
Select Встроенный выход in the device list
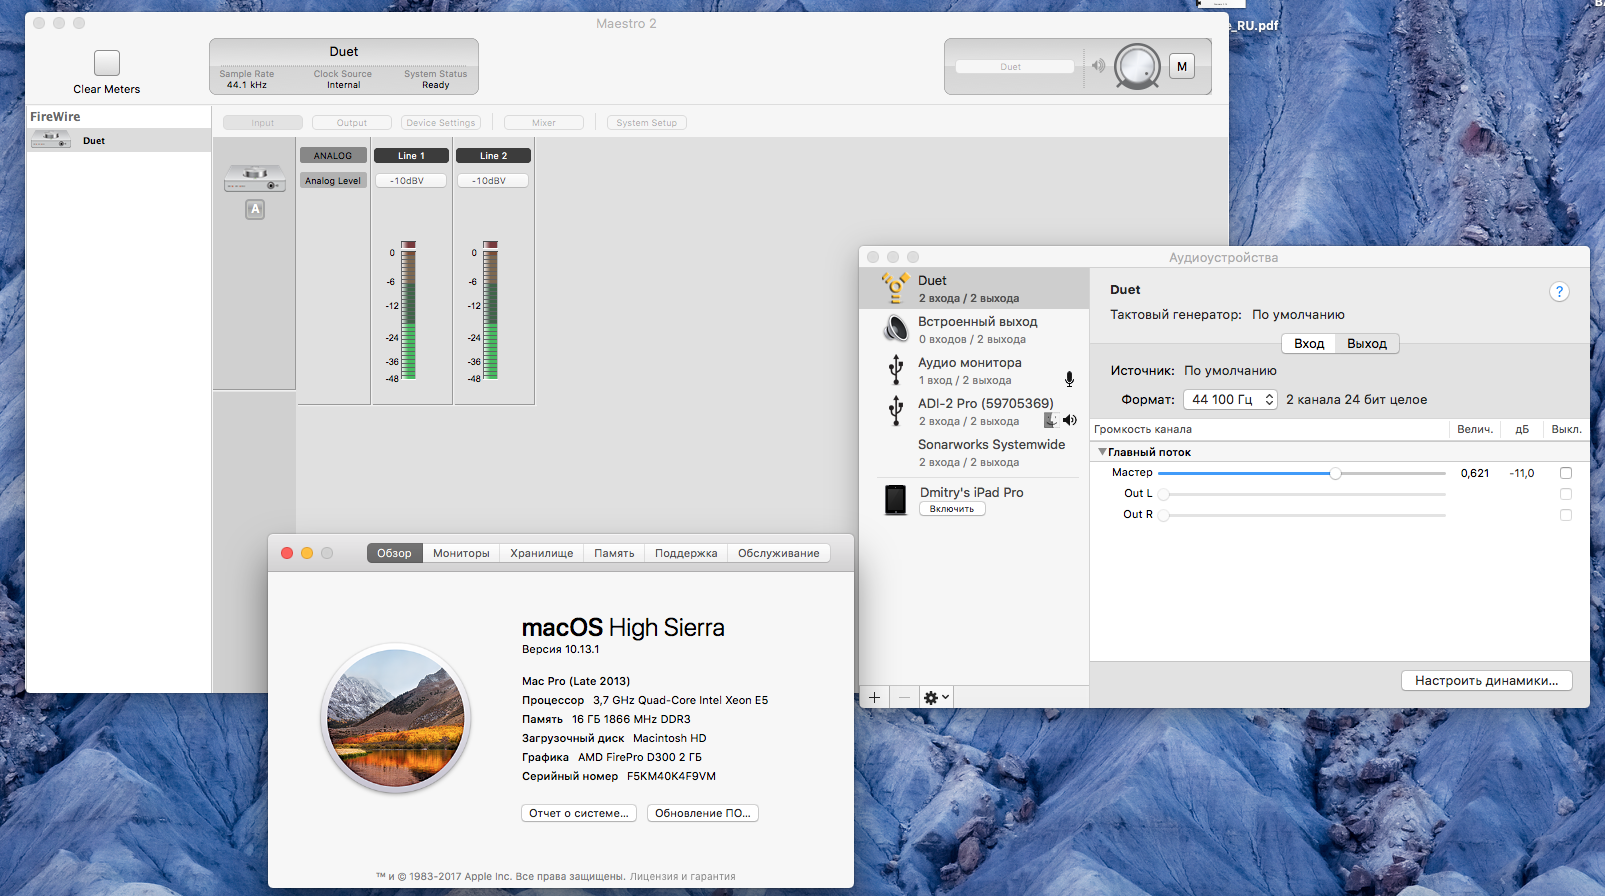(974, 330)
